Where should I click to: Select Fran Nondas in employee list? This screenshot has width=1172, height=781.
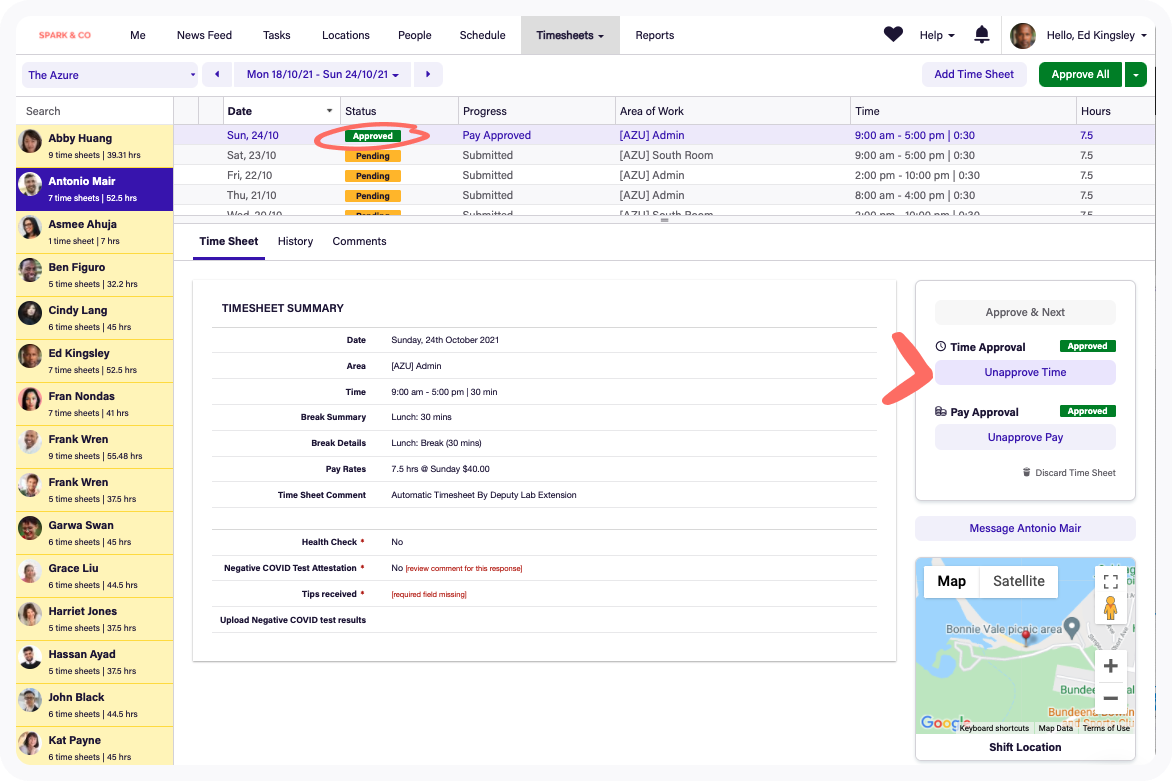click(x=95, y=404)
